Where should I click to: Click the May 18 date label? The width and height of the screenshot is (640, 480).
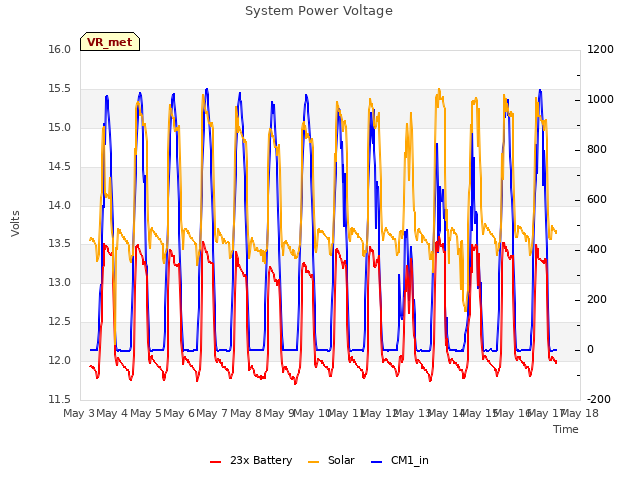(x=580, y=413)
